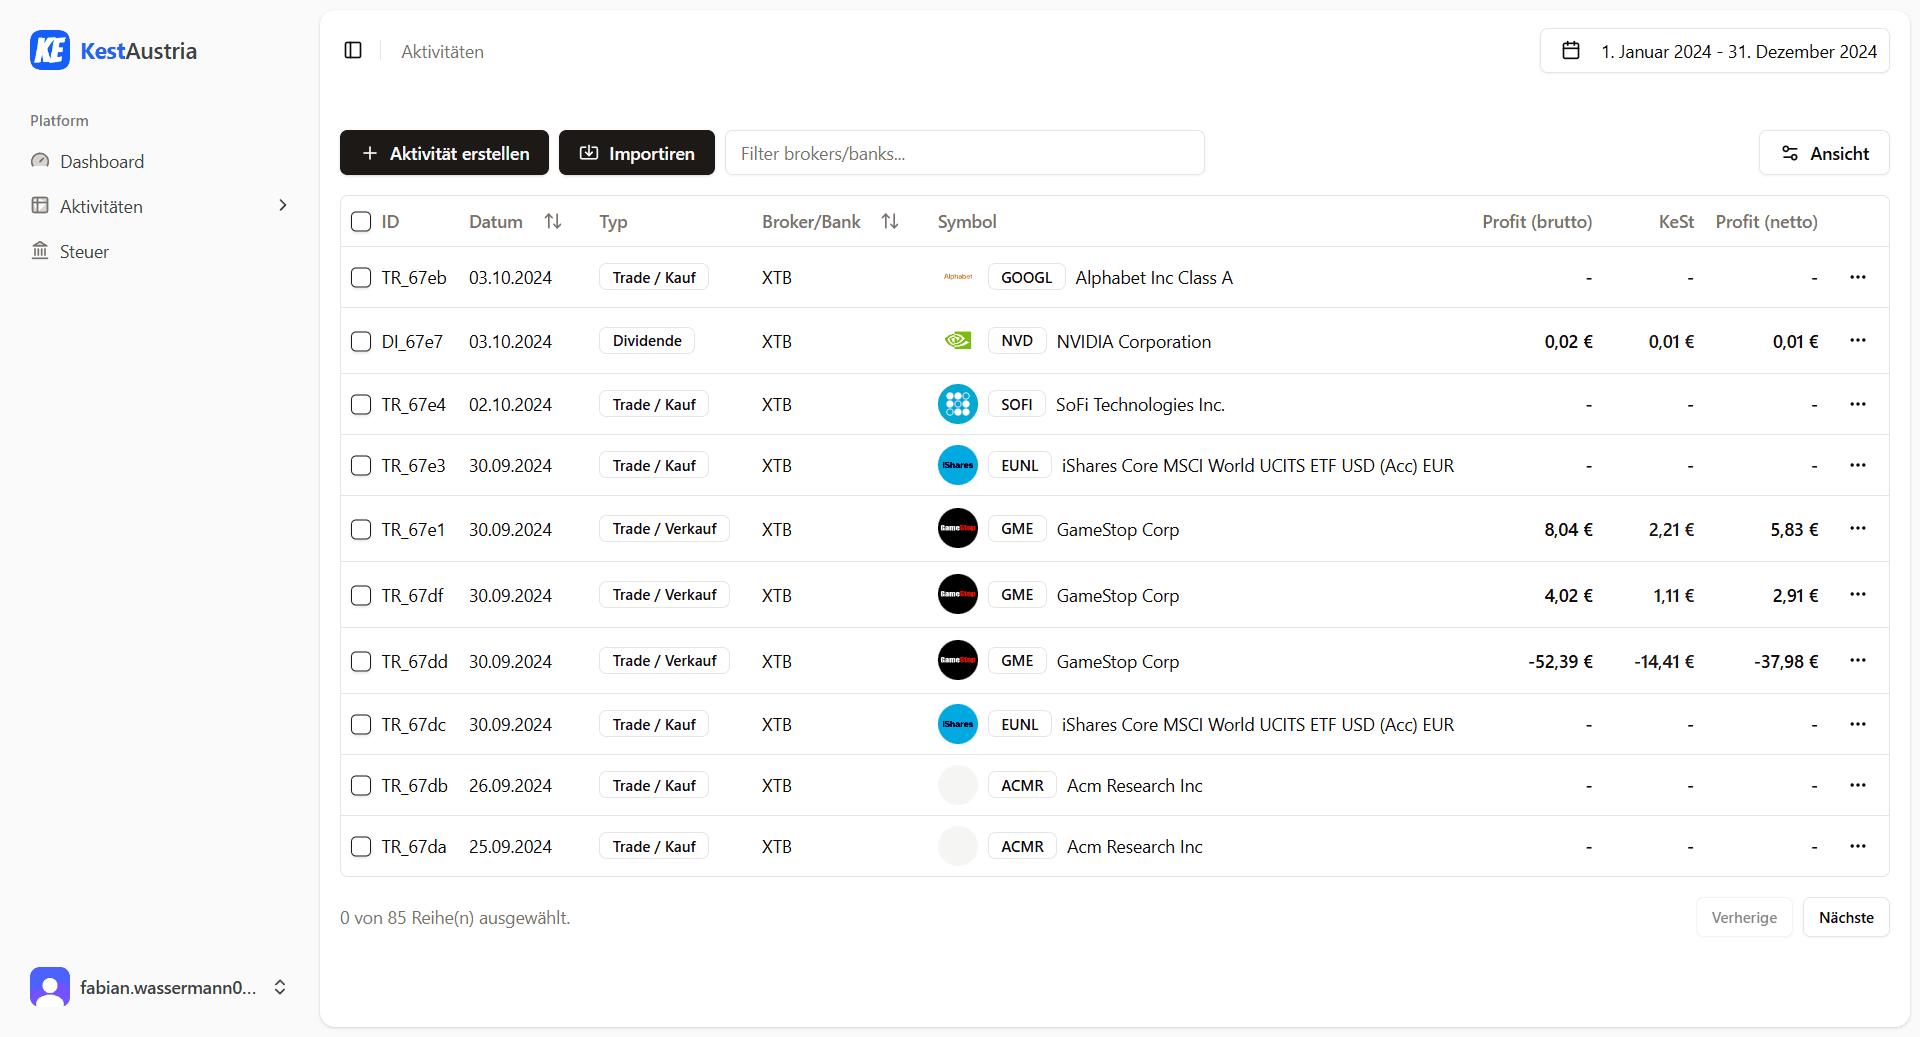
Task: Check the TR_67df row checkbox
Action: [x=361, y=595]
